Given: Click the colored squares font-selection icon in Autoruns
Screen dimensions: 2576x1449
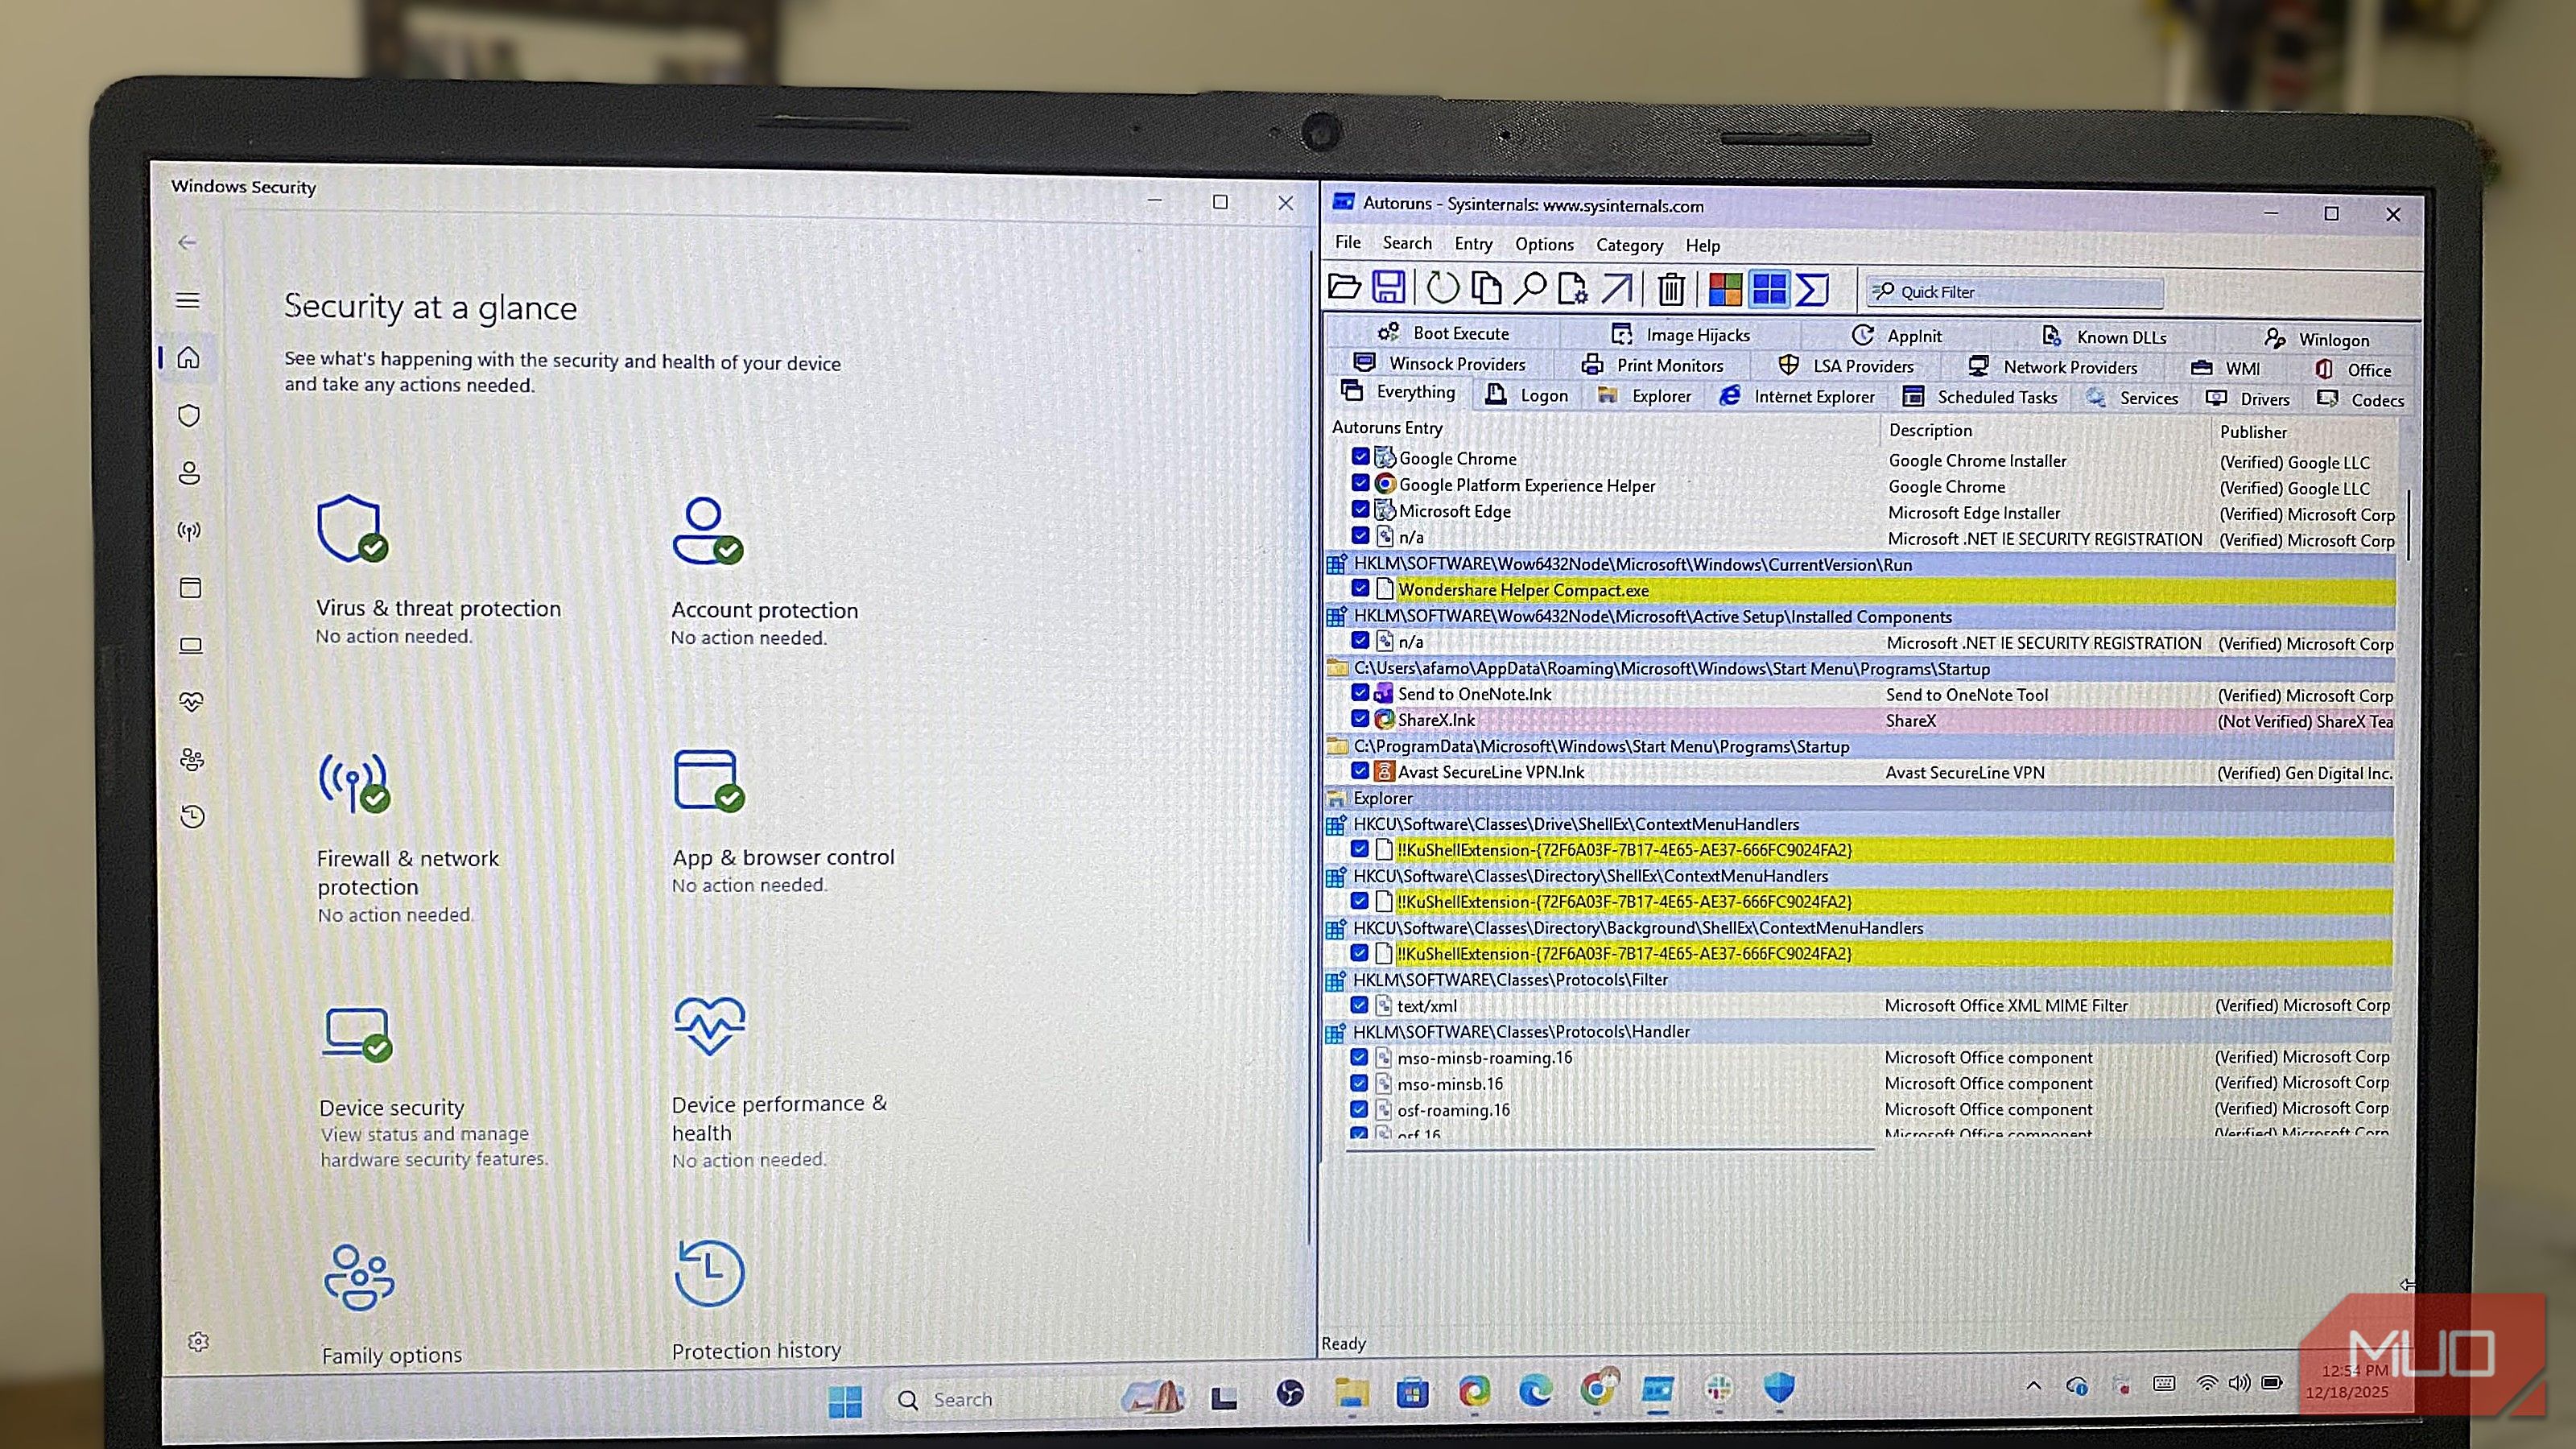Looking at the screenshot, I should (x=1723, y=289).
